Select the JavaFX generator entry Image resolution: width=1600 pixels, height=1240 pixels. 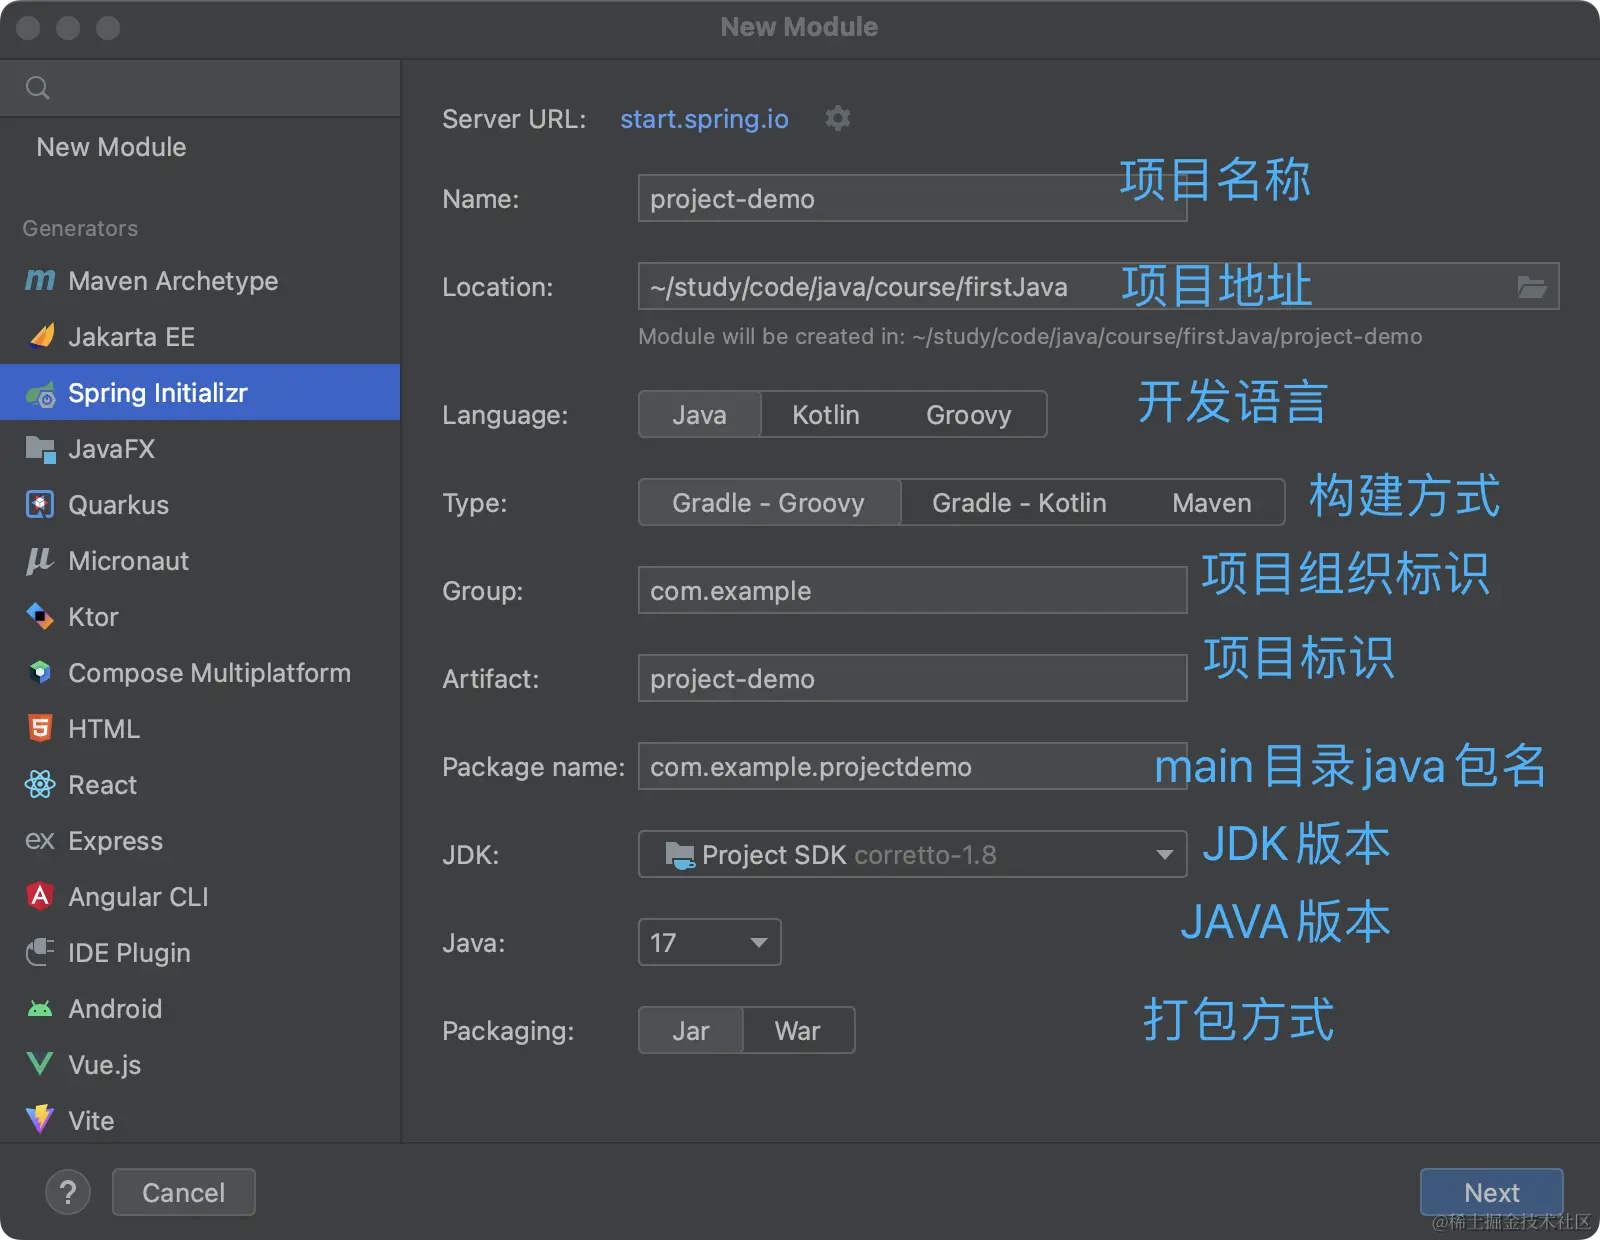click(200, 449)
